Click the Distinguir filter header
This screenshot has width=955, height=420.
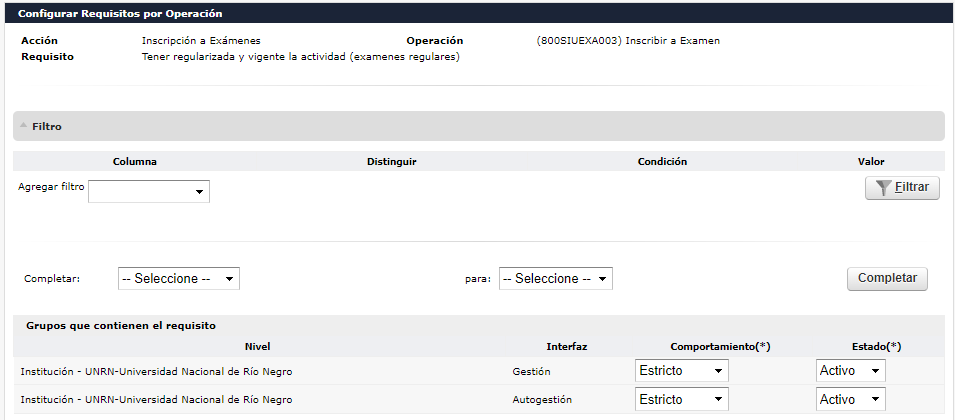click(x=391, y=161)
